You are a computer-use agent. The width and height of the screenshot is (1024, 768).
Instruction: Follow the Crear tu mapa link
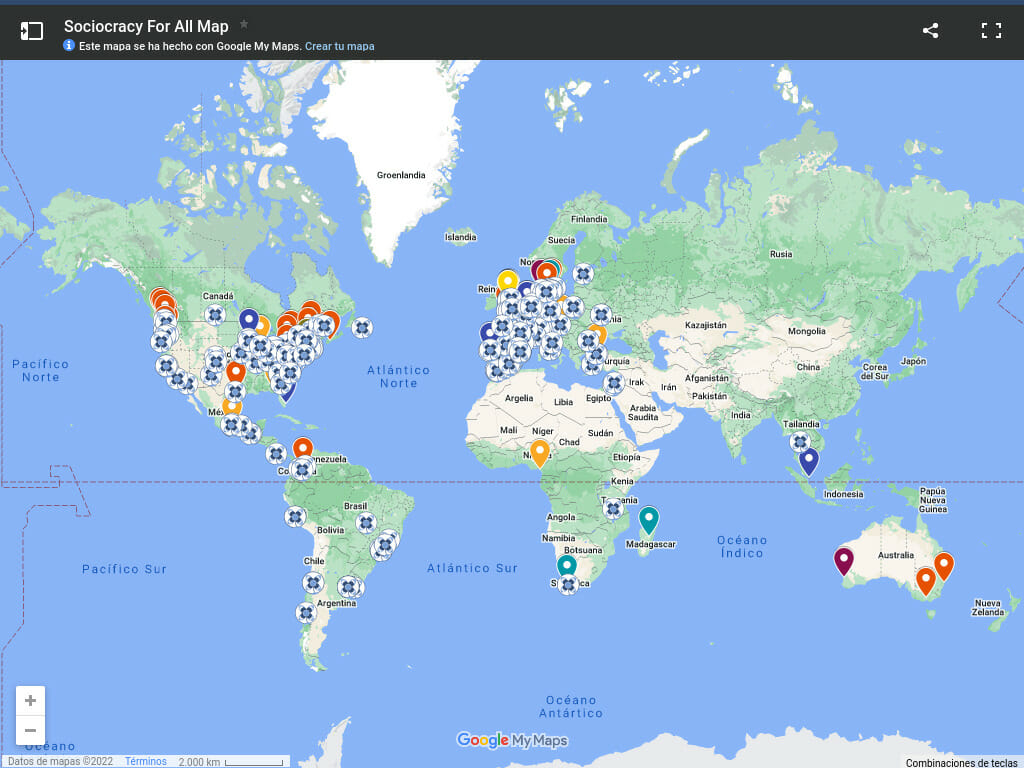click(x=340, y=45)
